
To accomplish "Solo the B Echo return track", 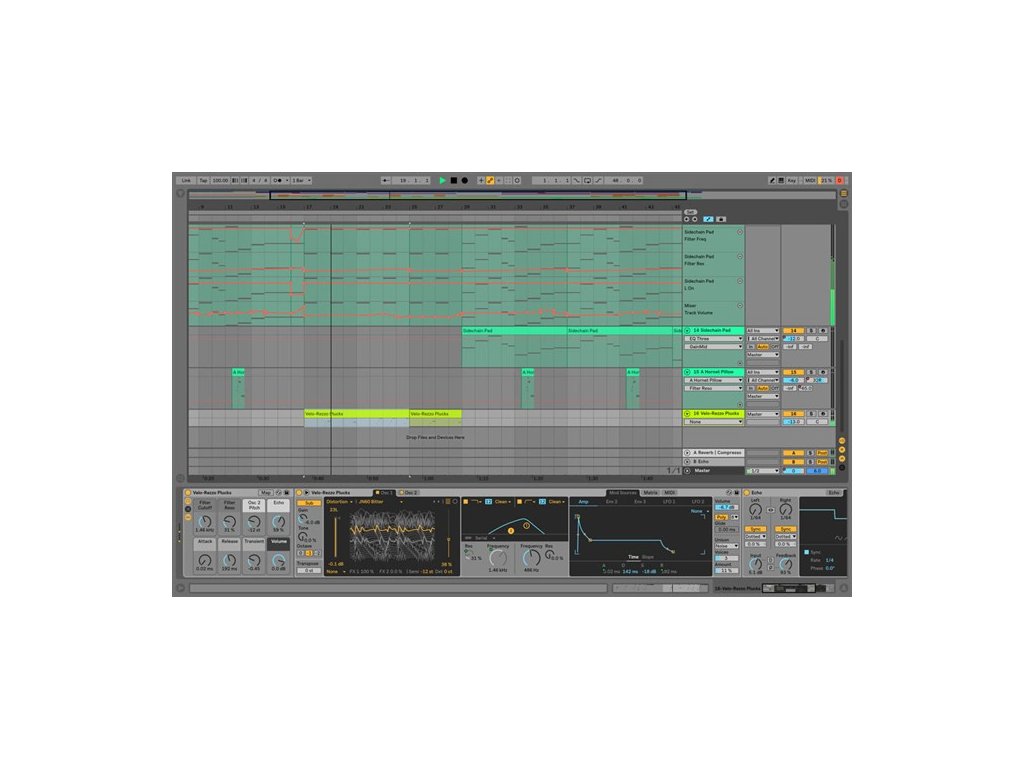I will click(811, 462).
